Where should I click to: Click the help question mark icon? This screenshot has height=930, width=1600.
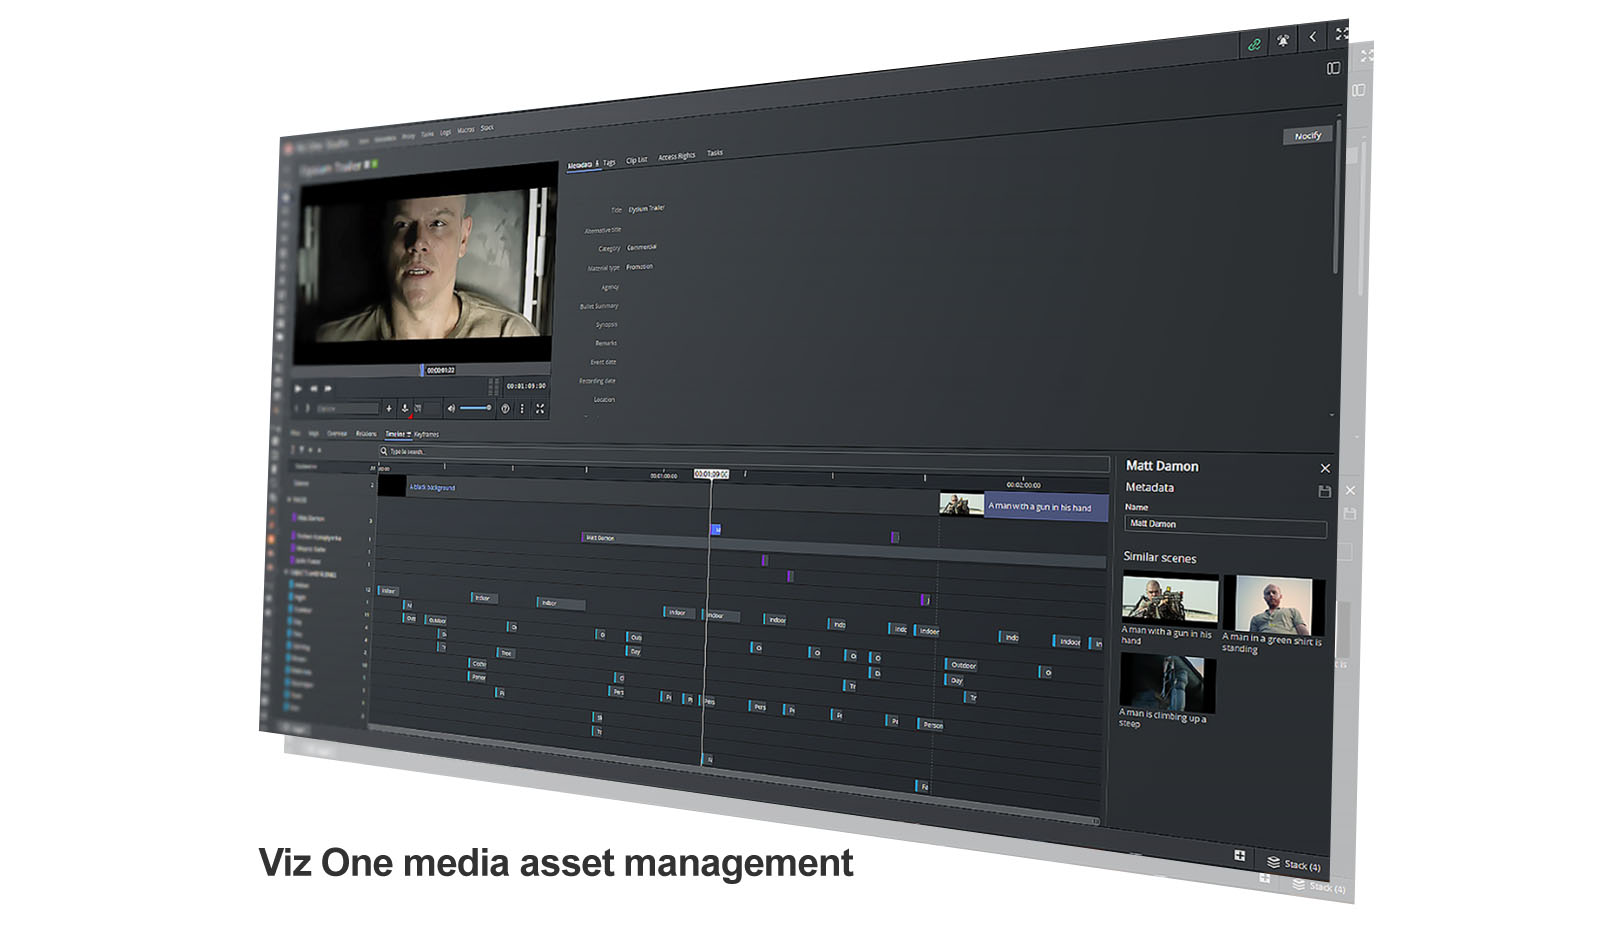coord(505,408)
